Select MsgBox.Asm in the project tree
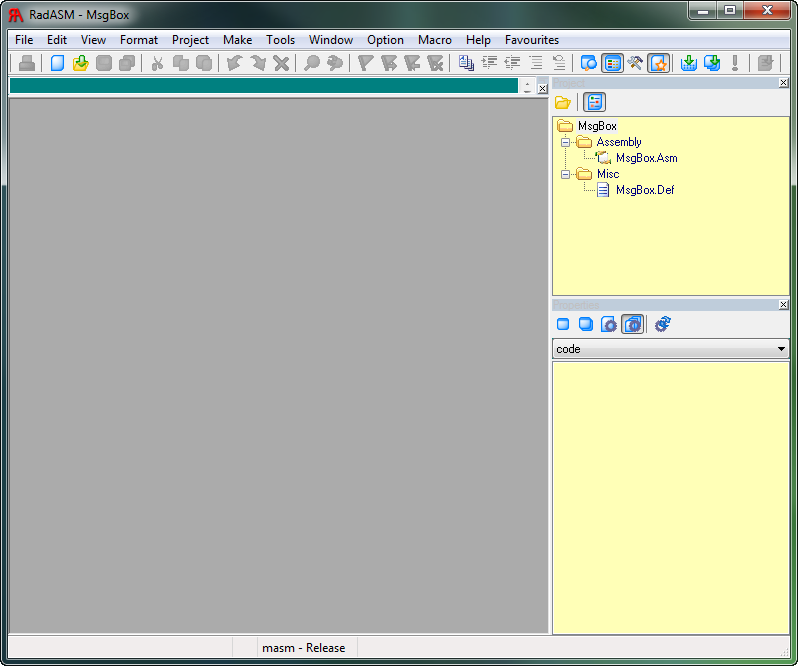Viewport: 798px width, 666px height. (x=646, y=158)
